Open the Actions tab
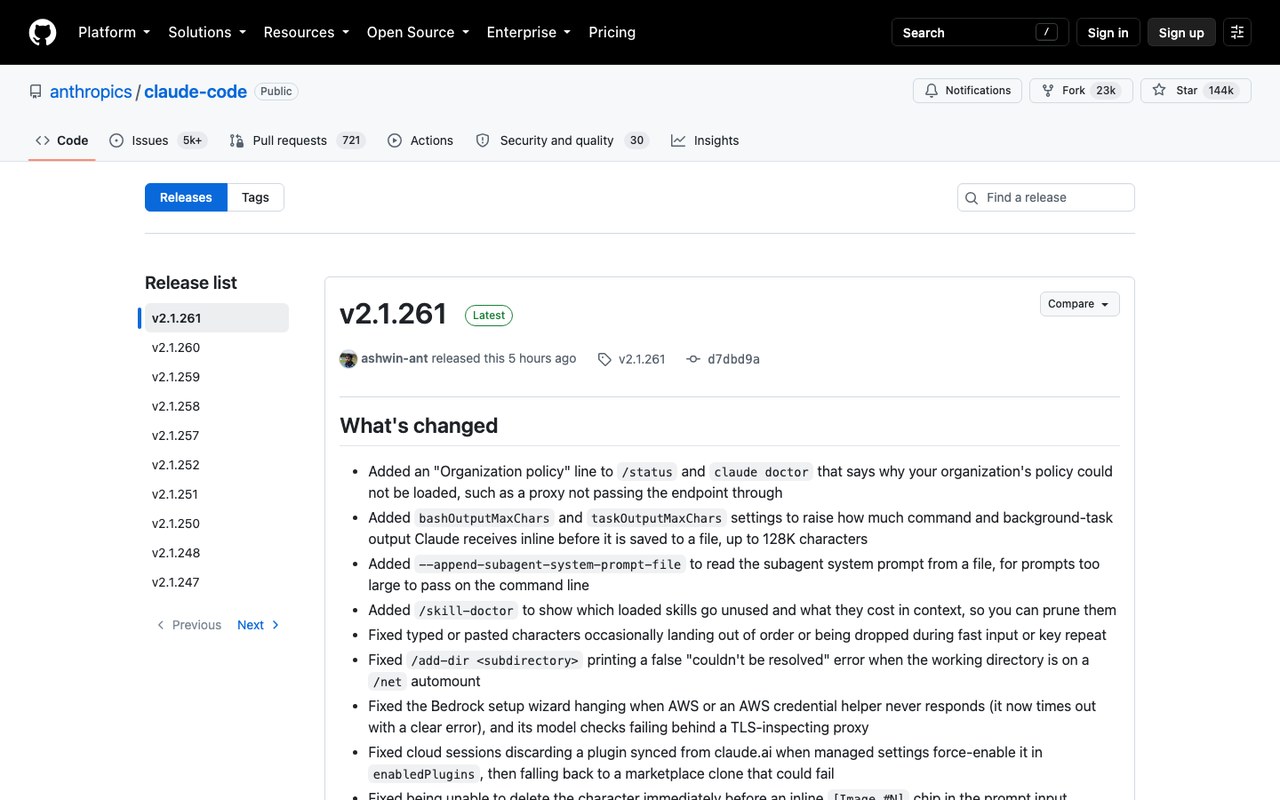The image size is (1280, 800). coord(421,141)
